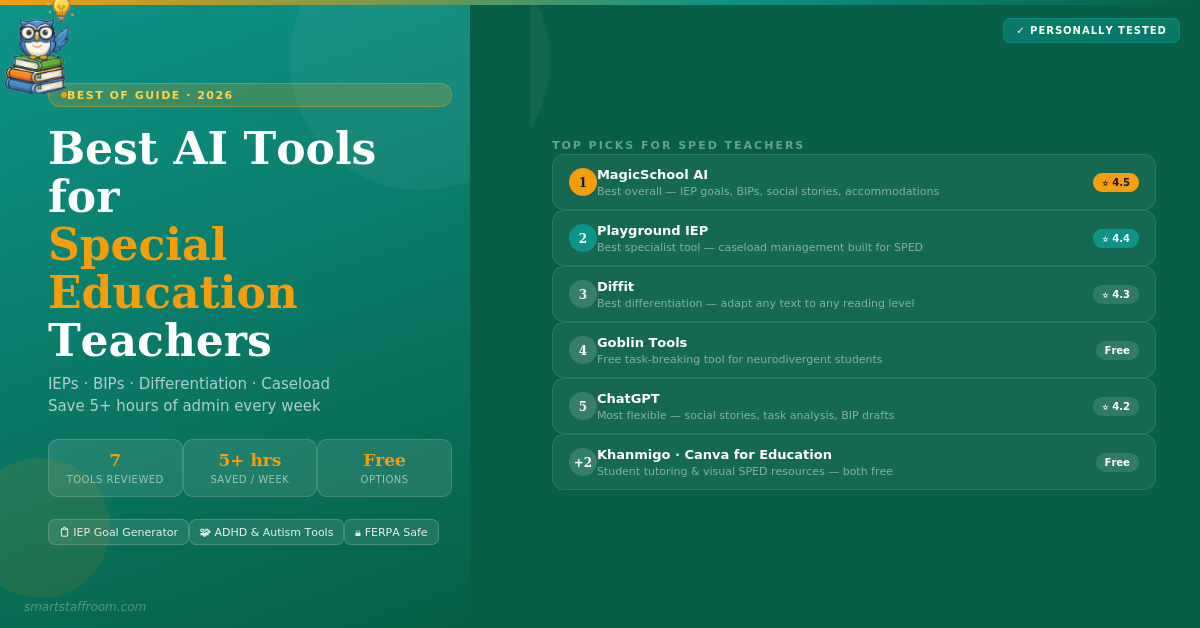Select the numbered circle 1 beside MagicSchool AI
The width and height of the screenshot is (1200, 628).
(582, 182)
